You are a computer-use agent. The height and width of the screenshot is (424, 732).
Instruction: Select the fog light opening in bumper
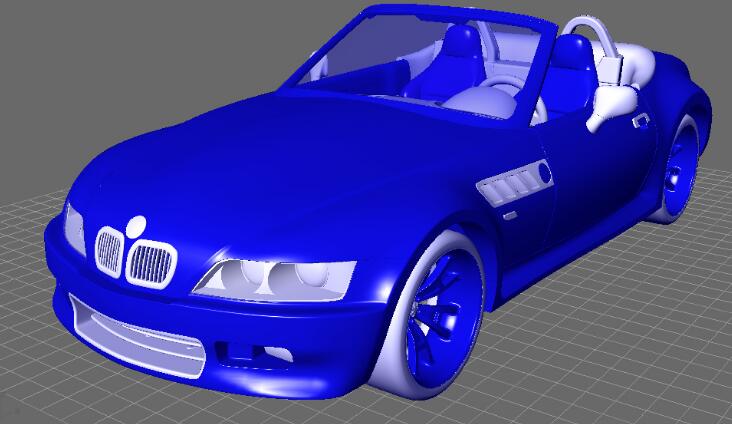(x=254, y=353)
